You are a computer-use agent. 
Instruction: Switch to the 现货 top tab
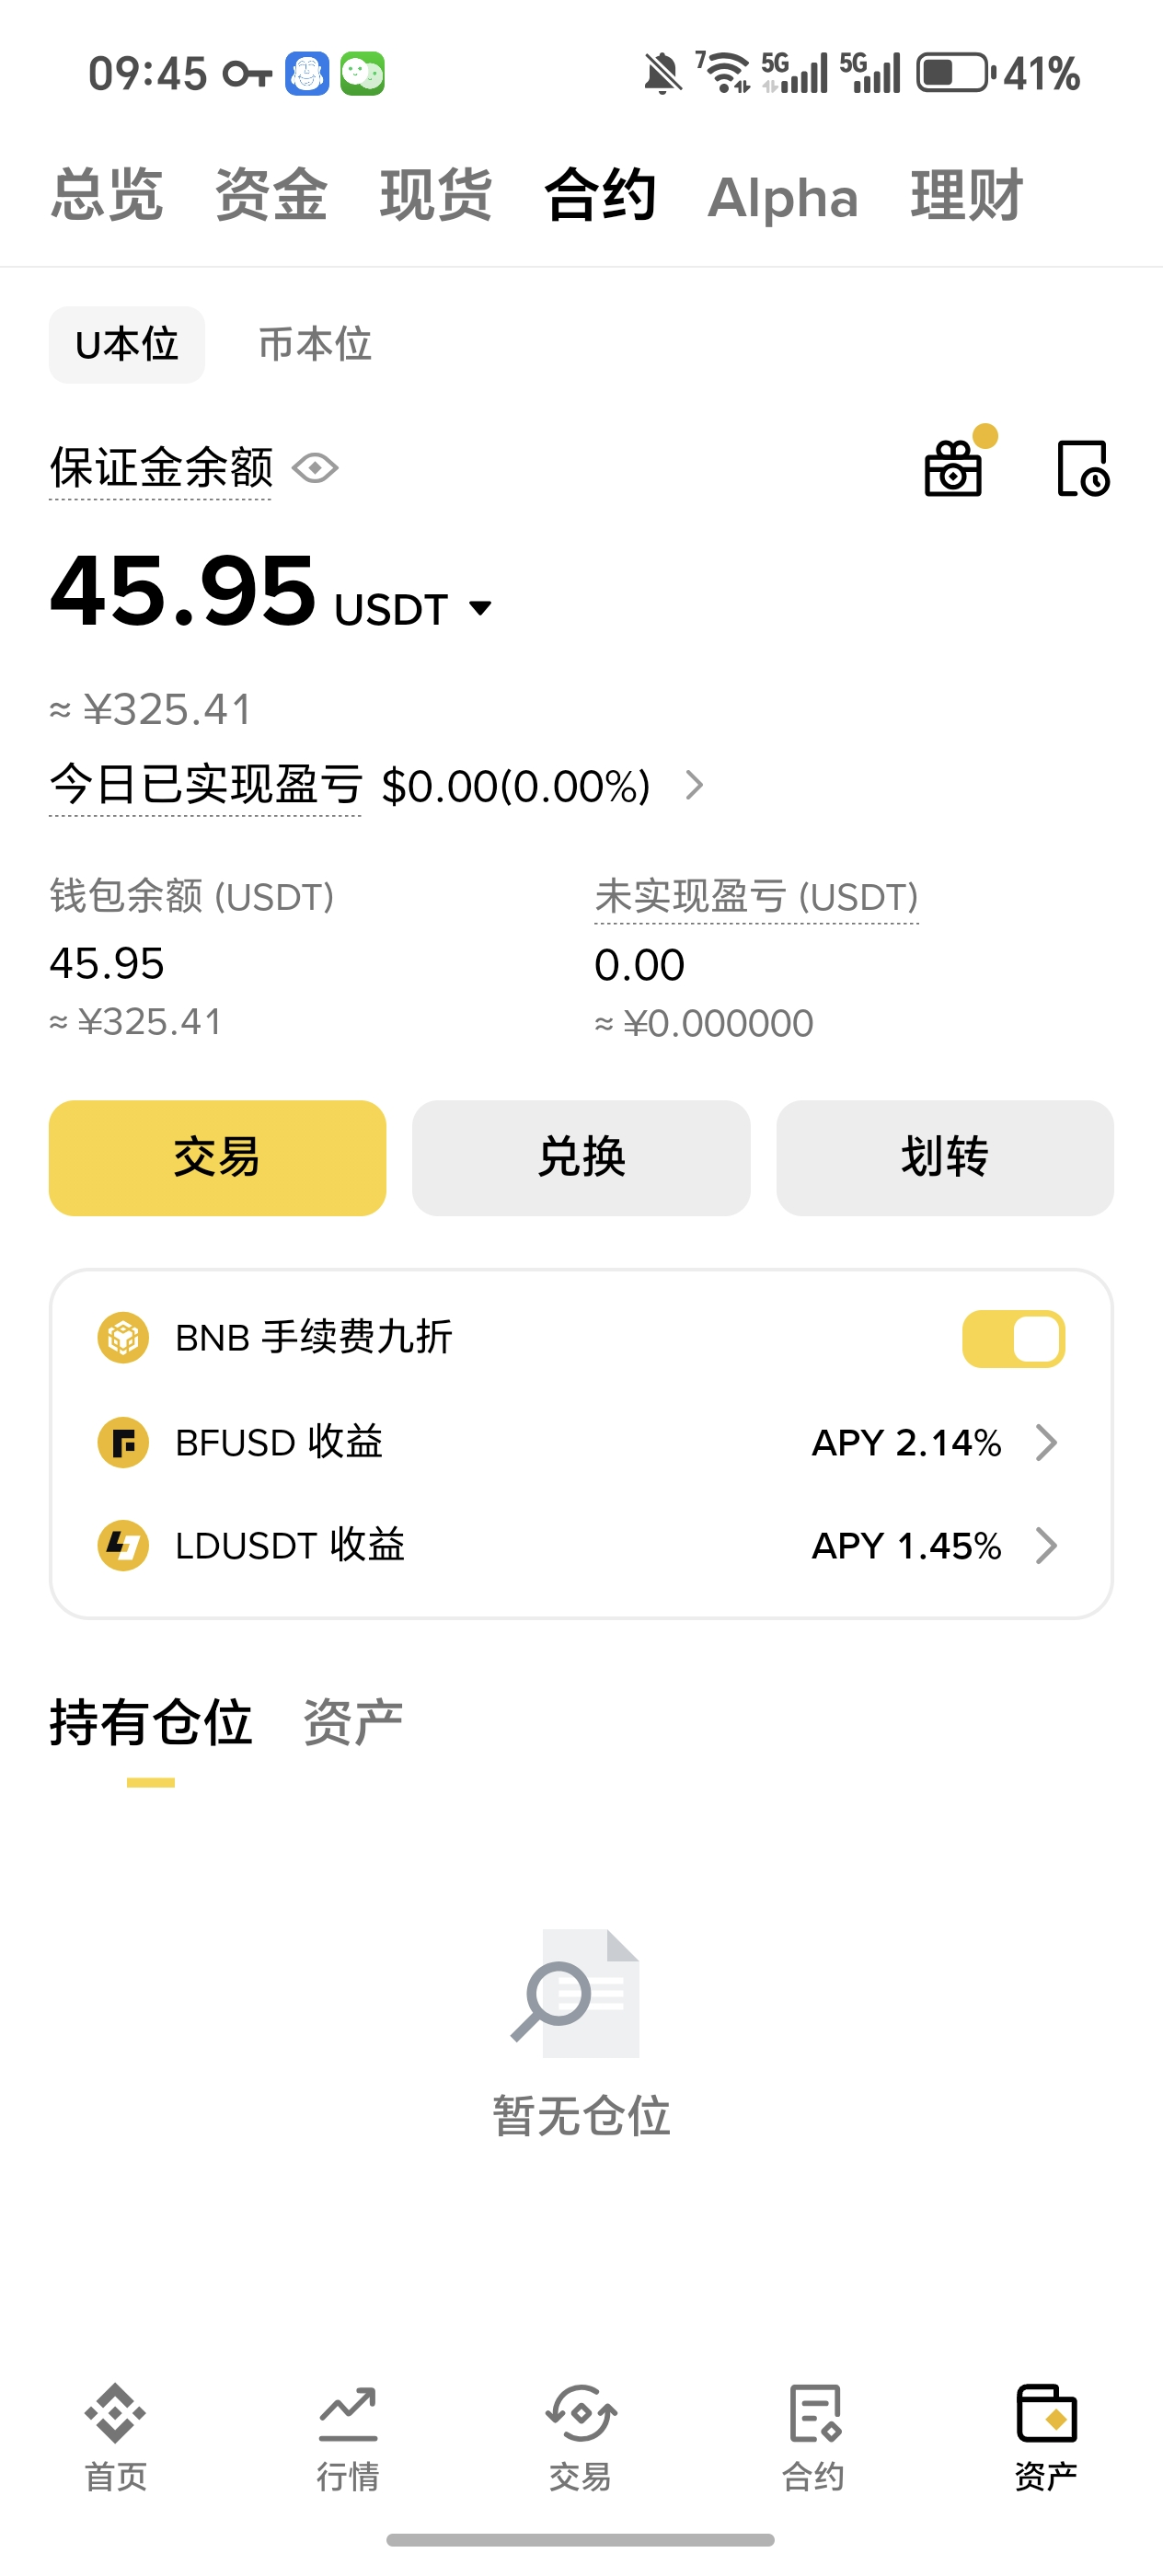click(x=436, y=195)
